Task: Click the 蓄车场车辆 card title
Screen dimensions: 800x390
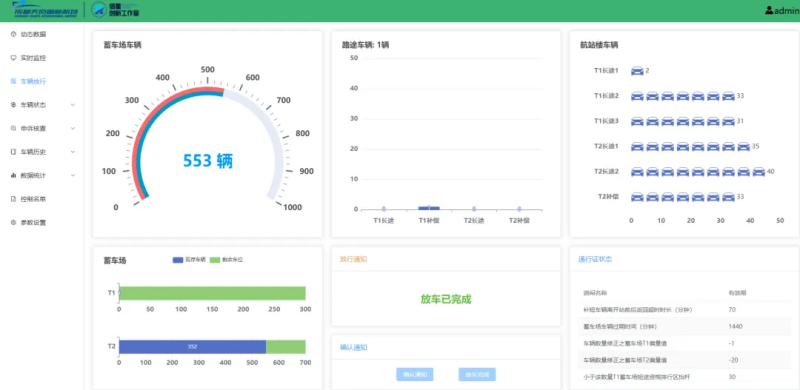Action: click(x=122, y=45)
